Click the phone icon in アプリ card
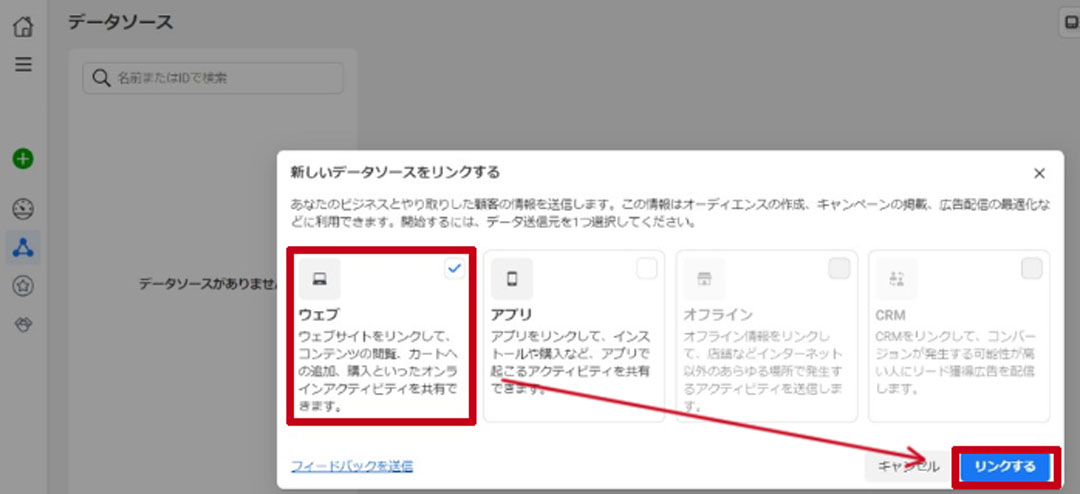Viewport: 1080px width, 494px height. click(511, 279)
